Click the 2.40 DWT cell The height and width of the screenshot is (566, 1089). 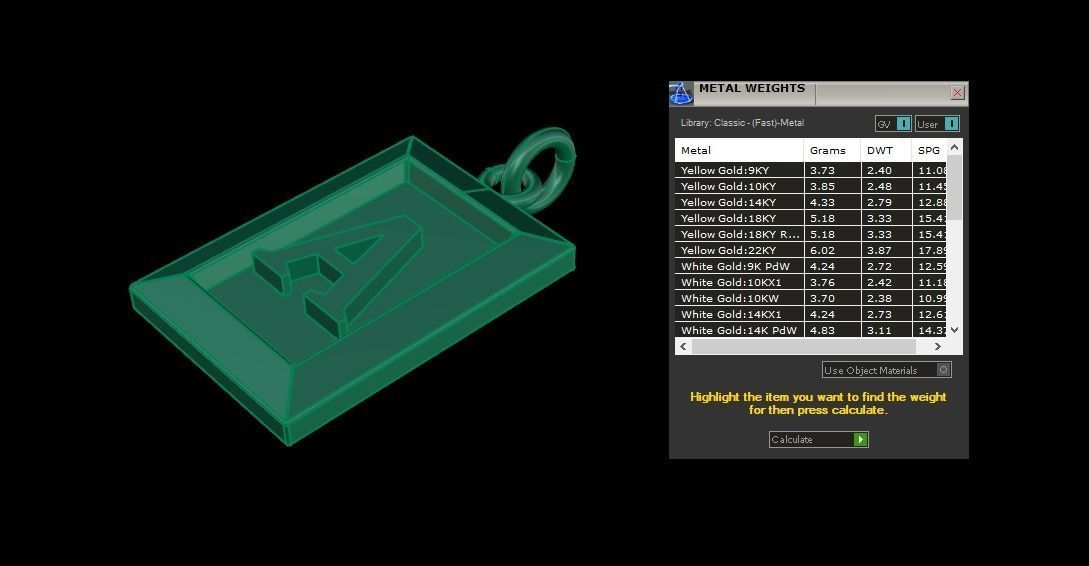click(x=886, y=170)
